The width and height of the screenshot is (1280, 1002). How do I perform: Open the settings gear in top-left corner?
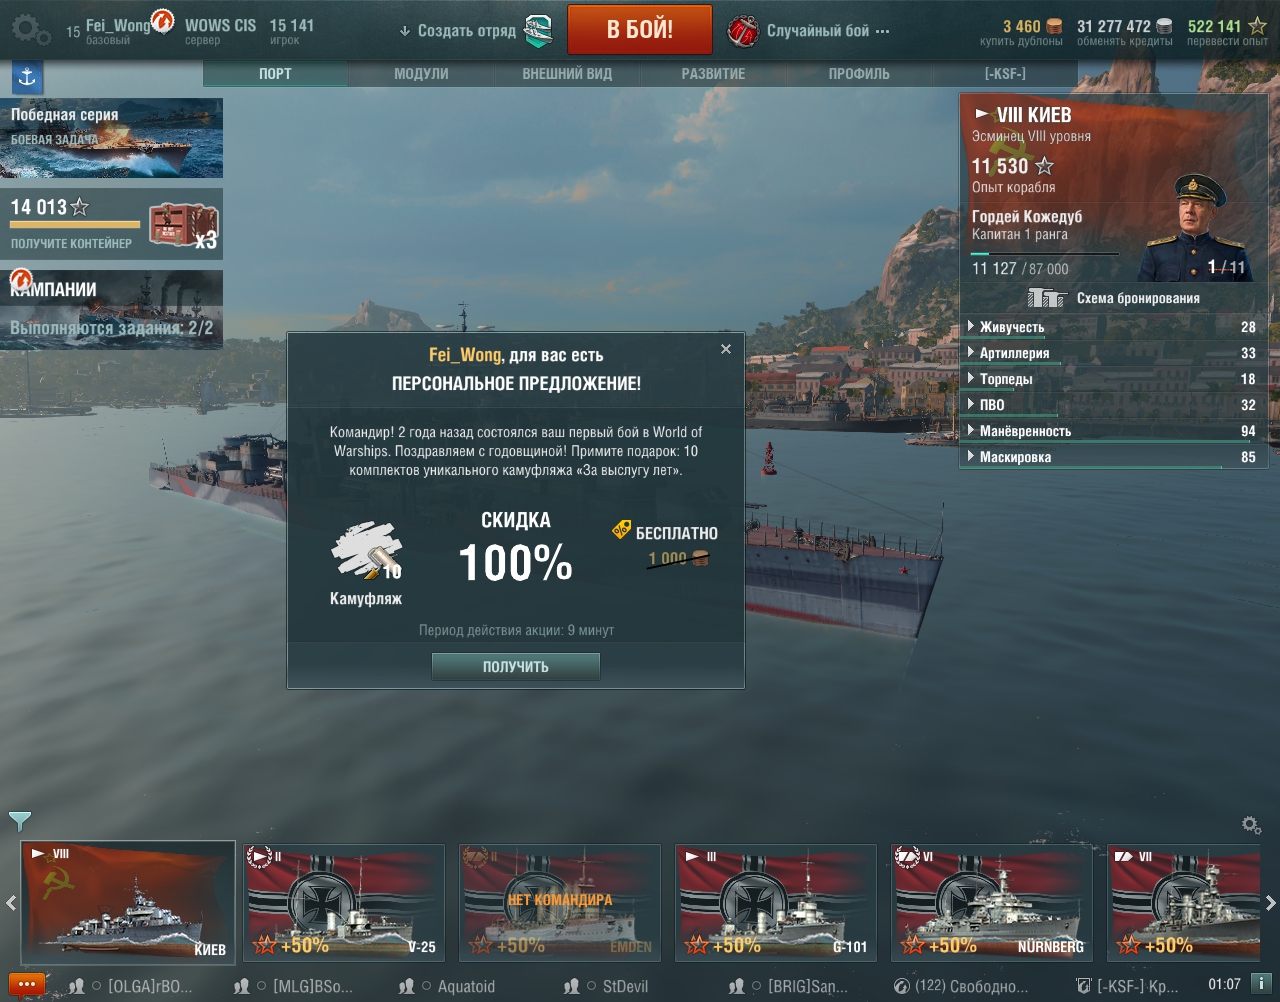(x=30, y=30)
